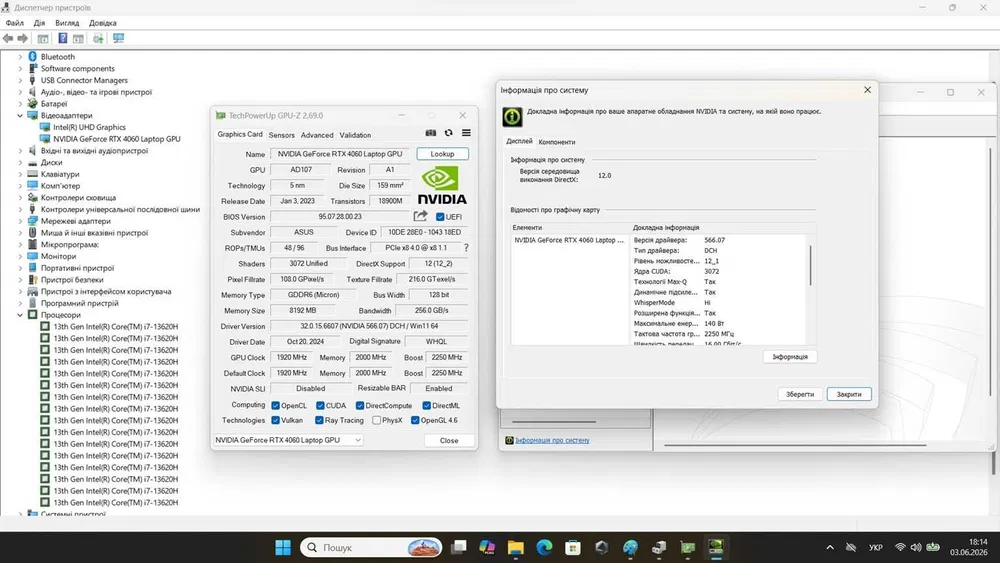Open Copilot app on the taskbar
1000x563 pixels.
coord(487,547)
